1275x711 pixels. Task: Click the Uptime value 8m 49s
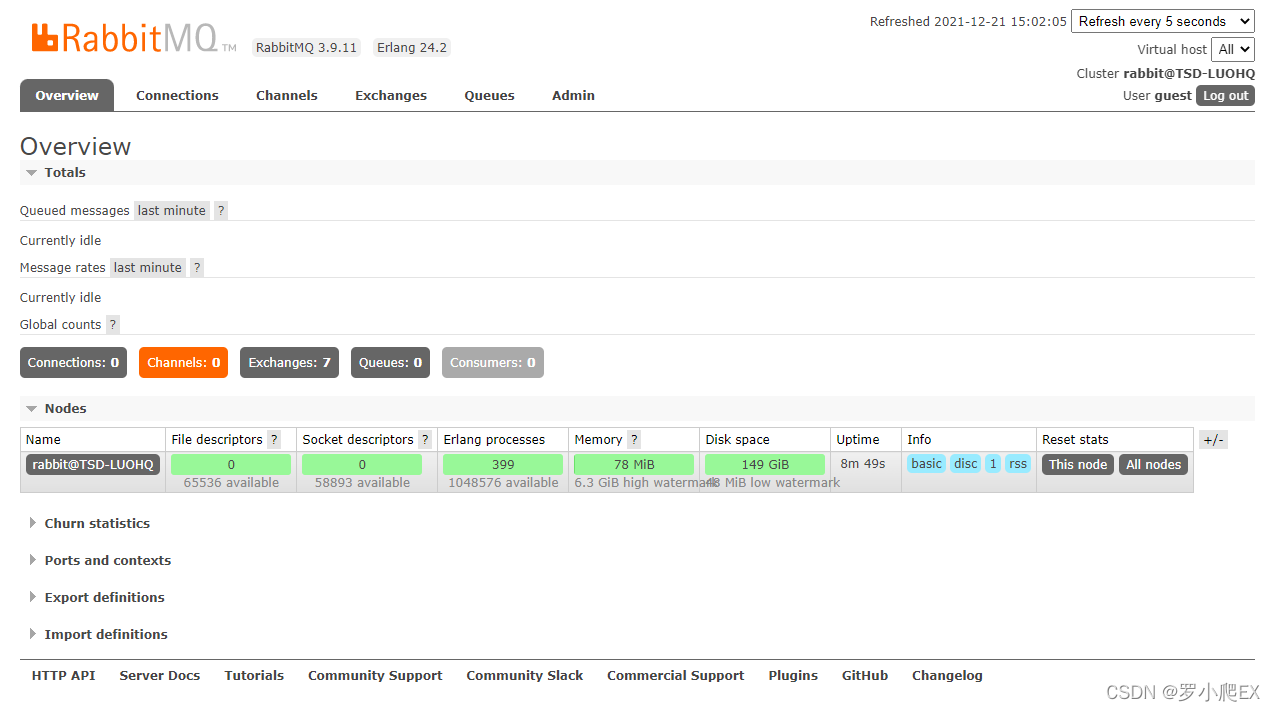[863, 464]
